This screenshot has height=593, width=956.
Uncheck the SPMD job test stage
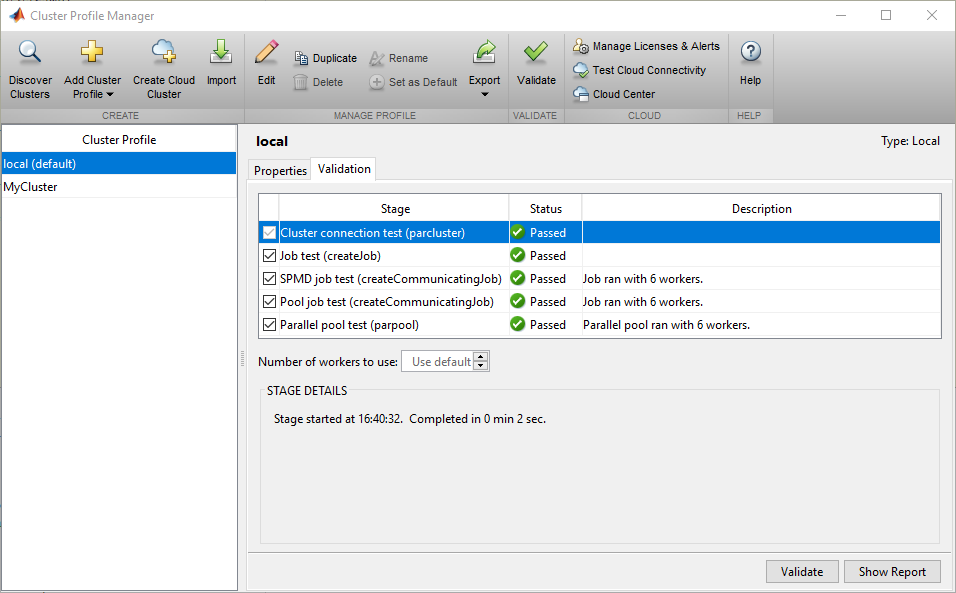click(x=268, y=278)
